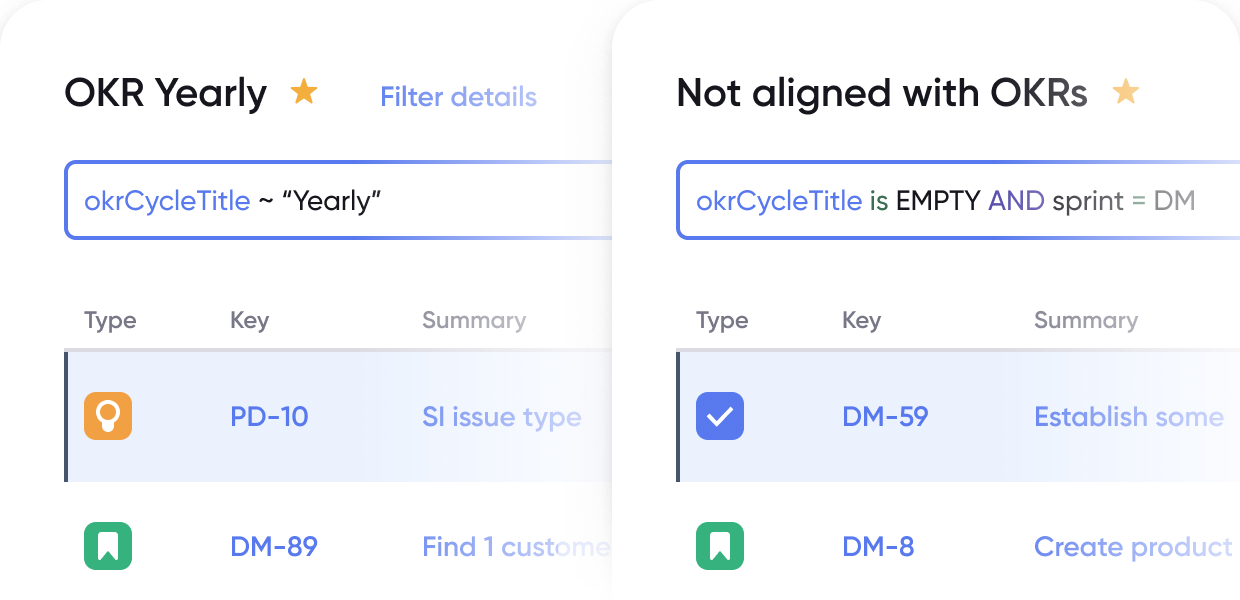Toggle favorite status of OKR Yearly filter

pos(304,91)
